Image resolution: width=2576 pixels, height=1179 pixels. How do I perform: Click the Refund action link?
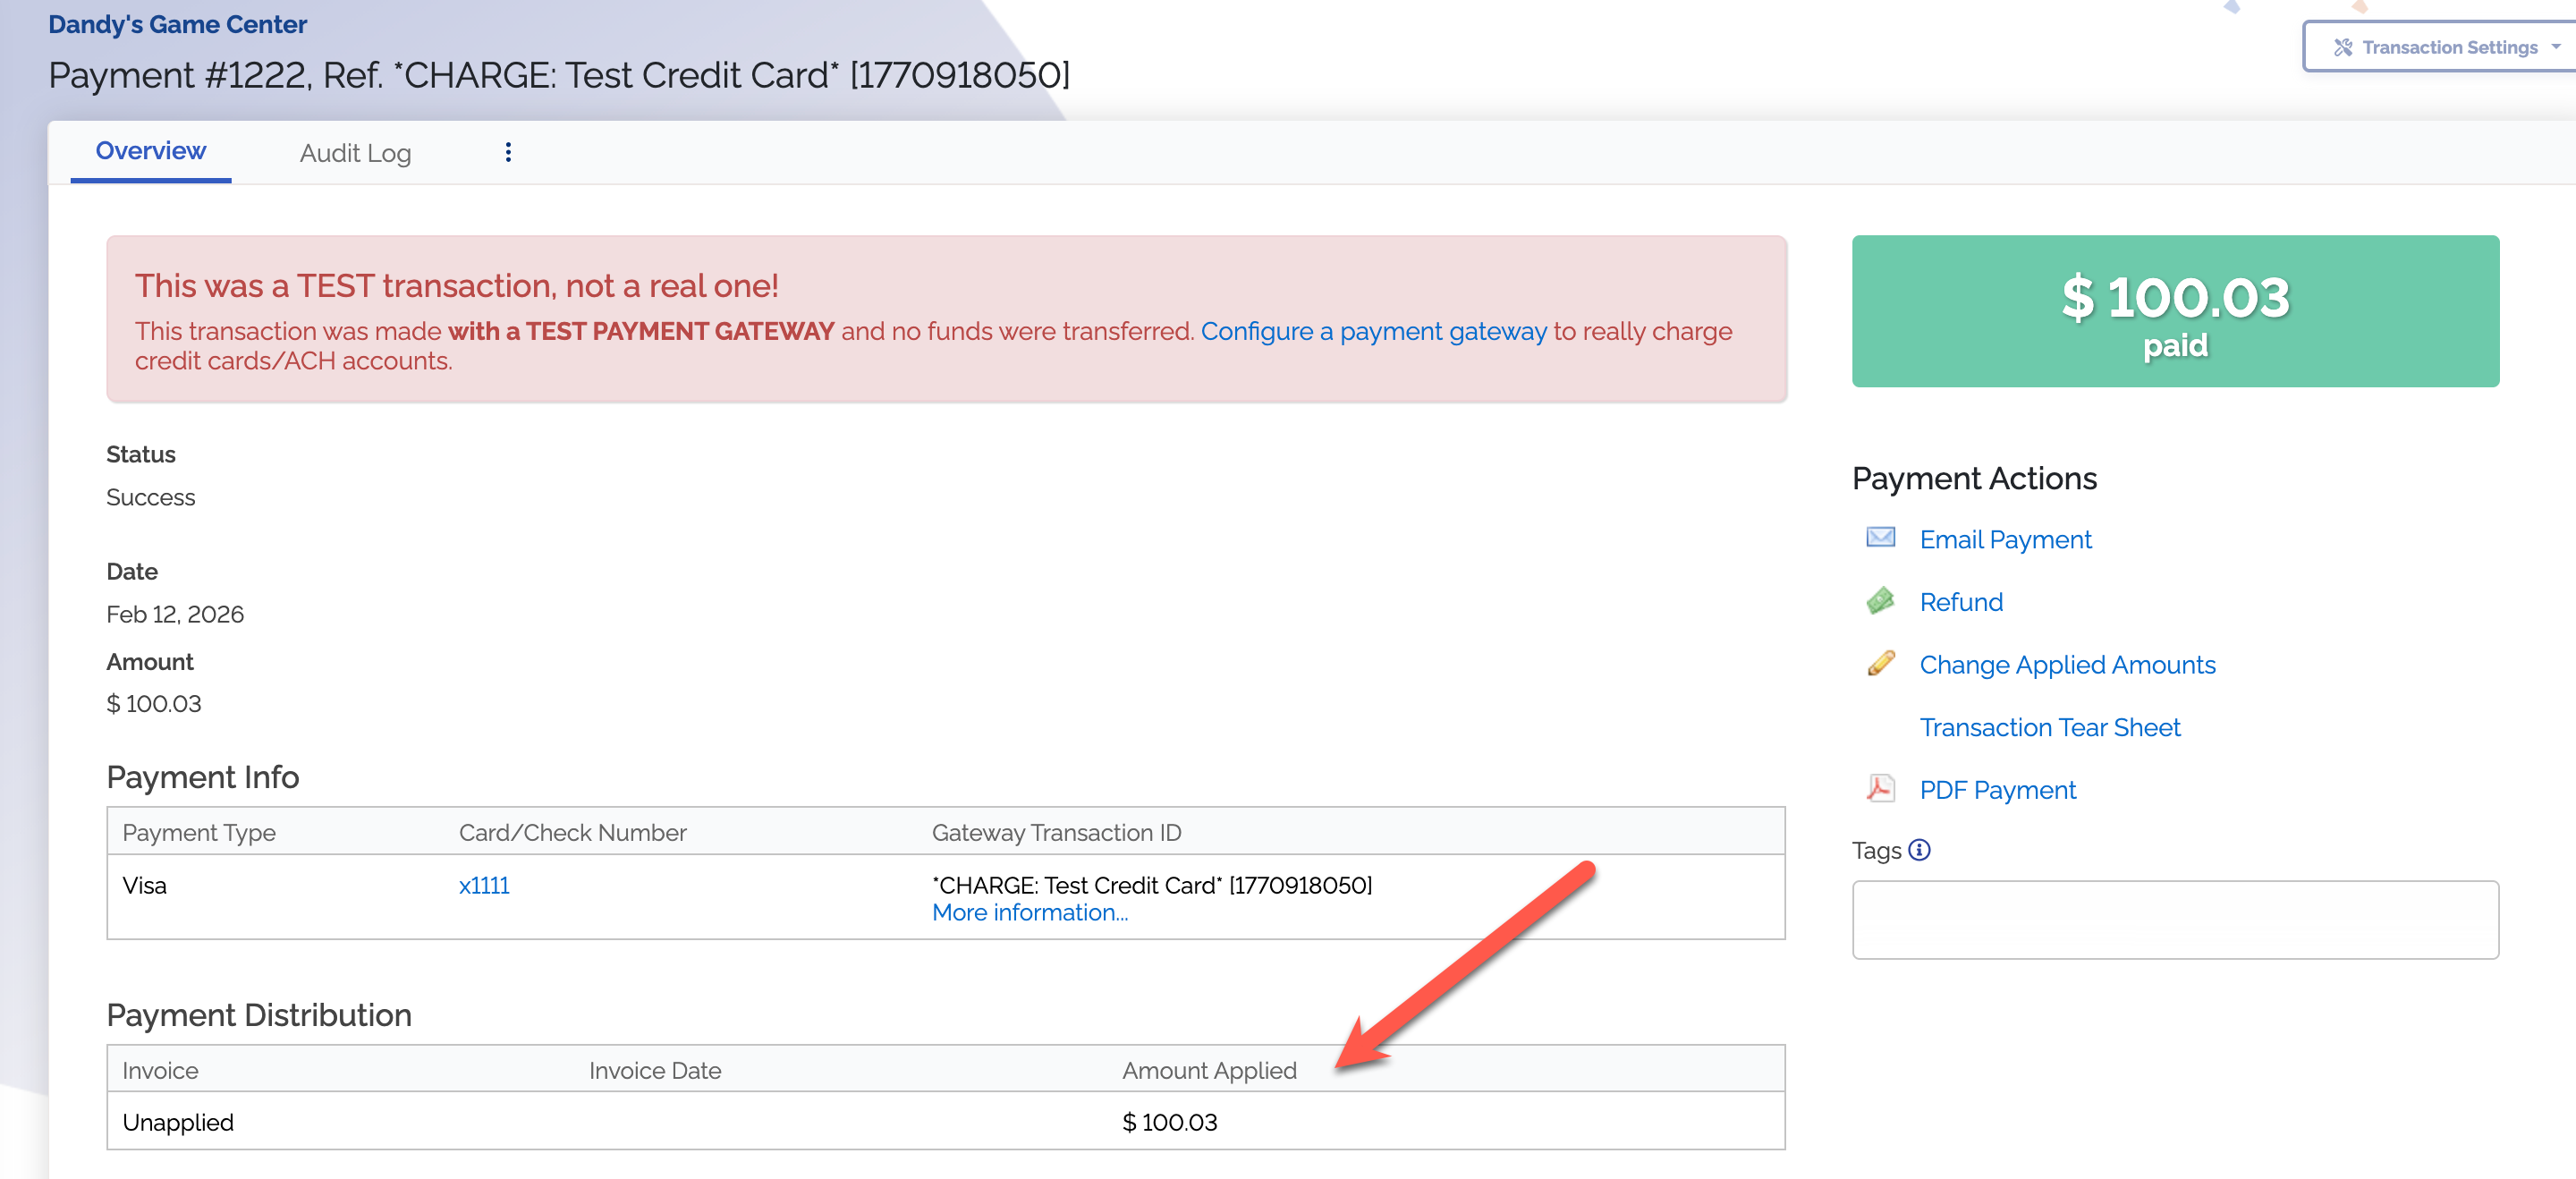coord(1961,602)
